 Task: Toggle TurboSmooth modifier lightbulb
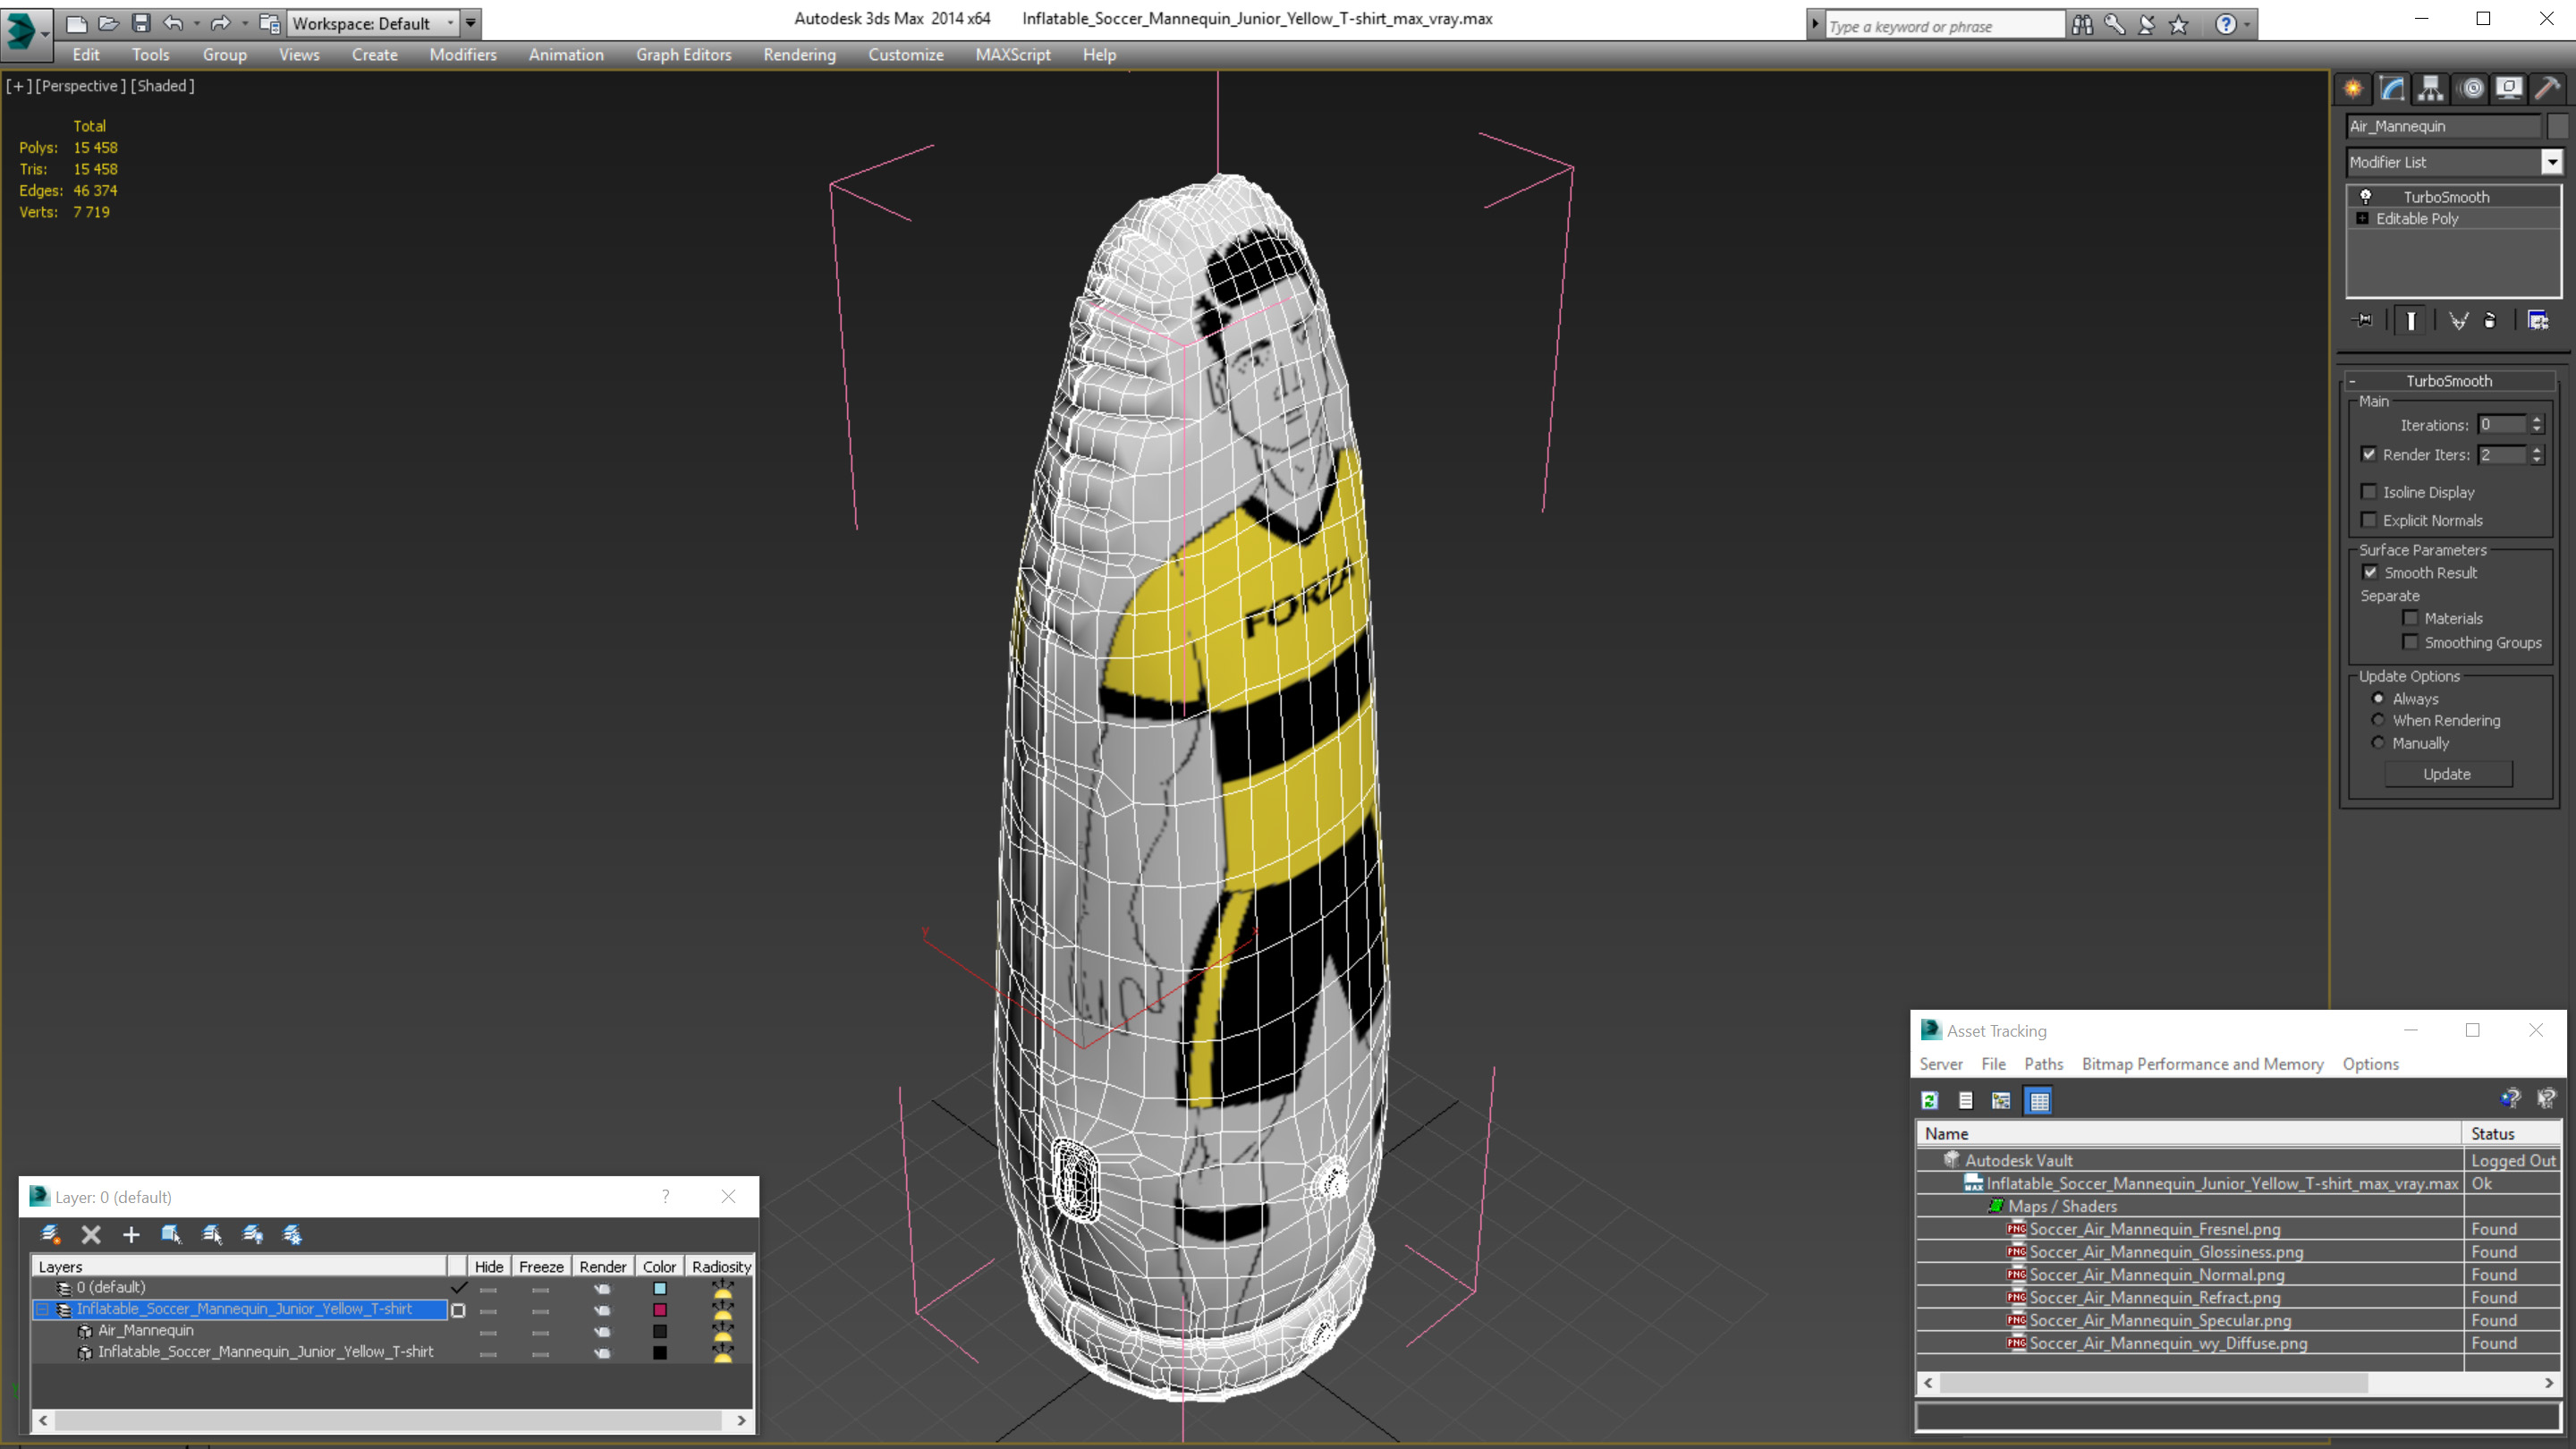point(2366,196)
